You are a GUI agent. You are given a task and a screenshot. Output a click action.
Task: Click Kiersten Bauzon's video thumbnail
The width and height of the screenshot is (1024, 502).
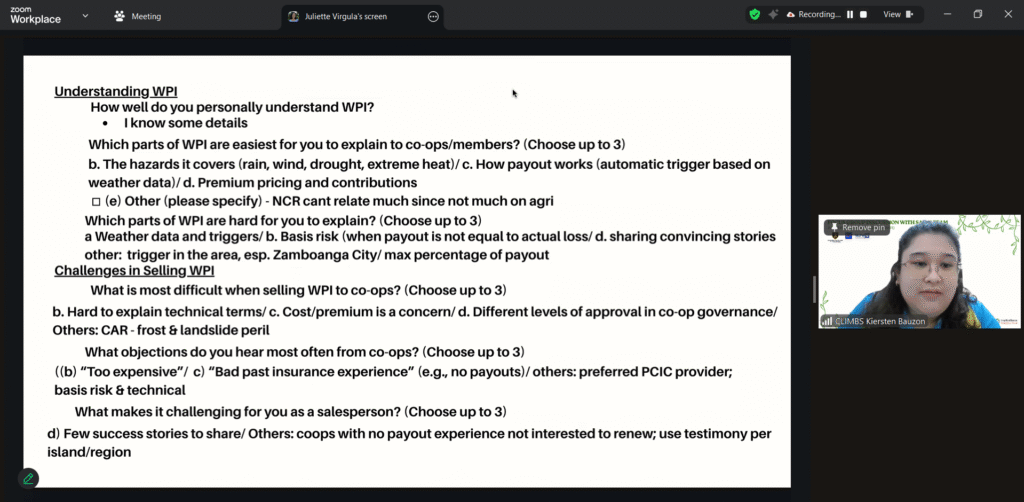(919, 270)
